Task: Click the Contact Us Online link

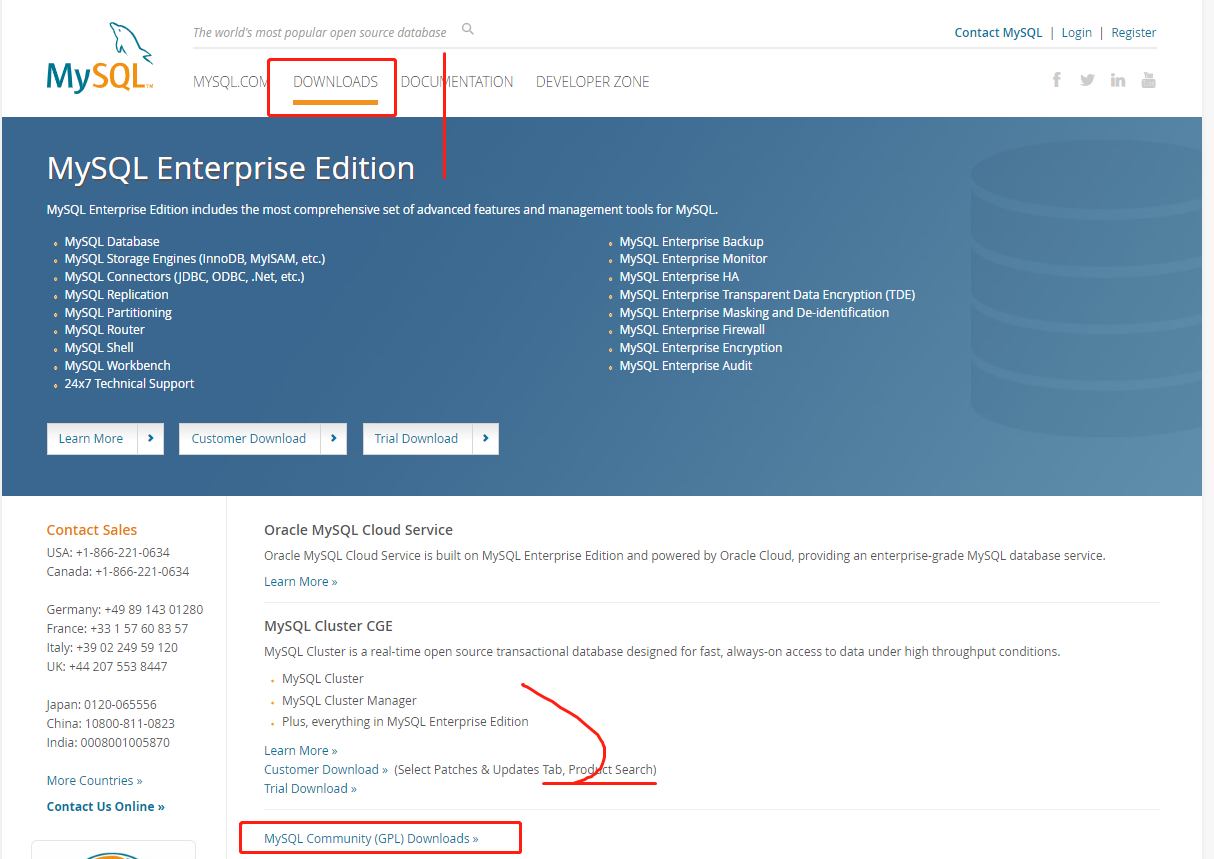Action: click(x=105, y=806)
